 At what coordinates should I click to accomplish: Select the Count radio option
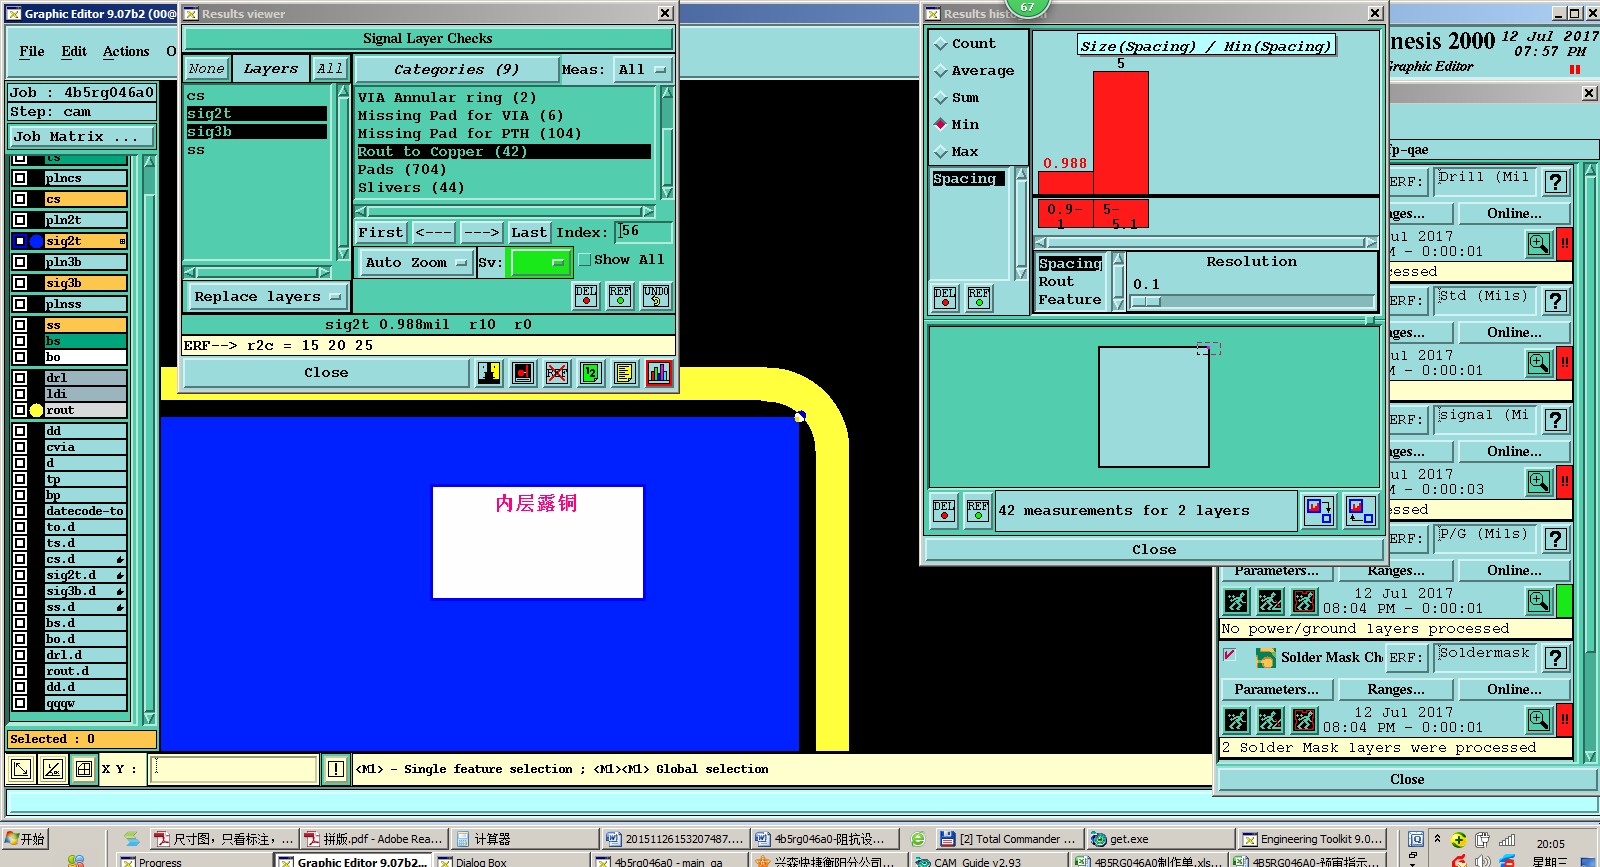point(941,44)
